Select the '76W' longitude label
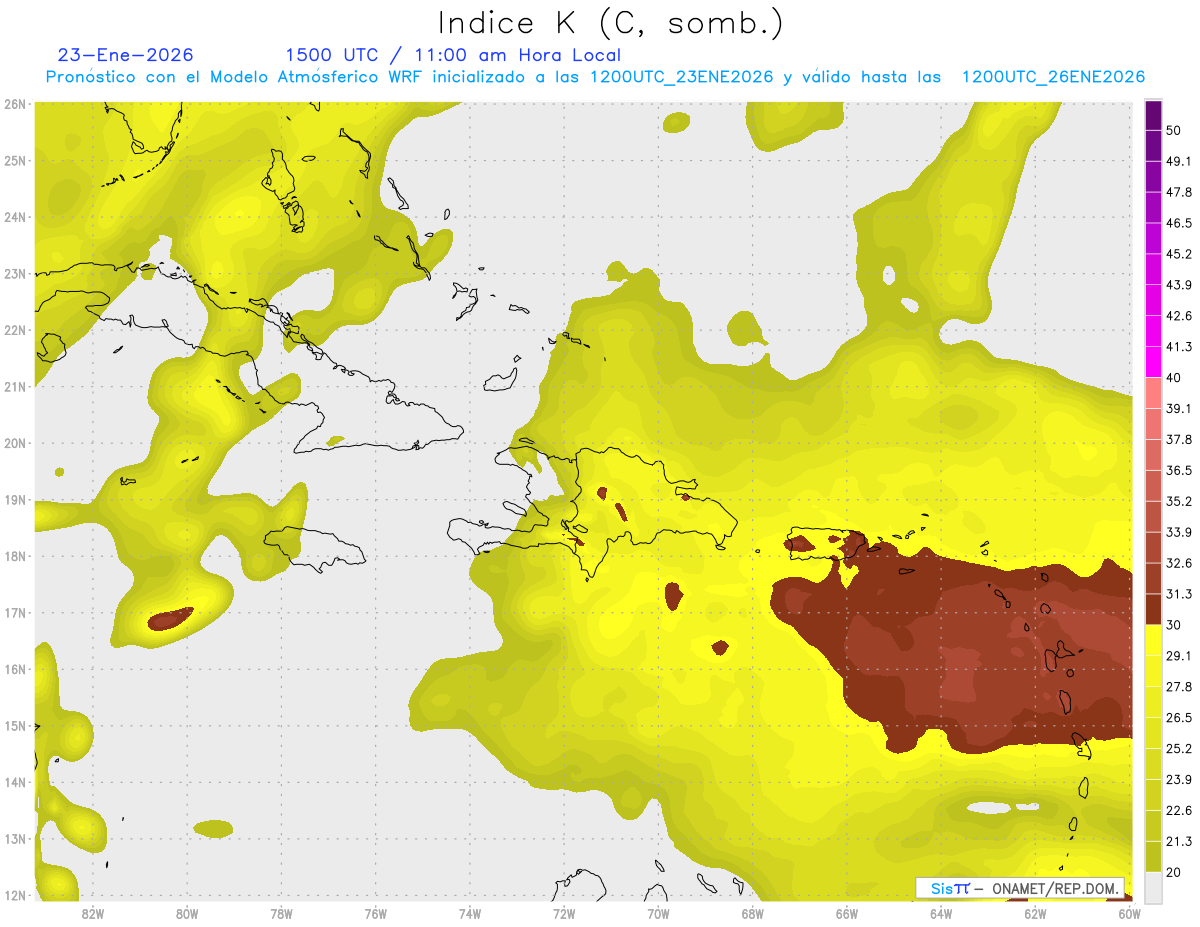This screenshot has height=927, width=1200. tap(375, 914)
